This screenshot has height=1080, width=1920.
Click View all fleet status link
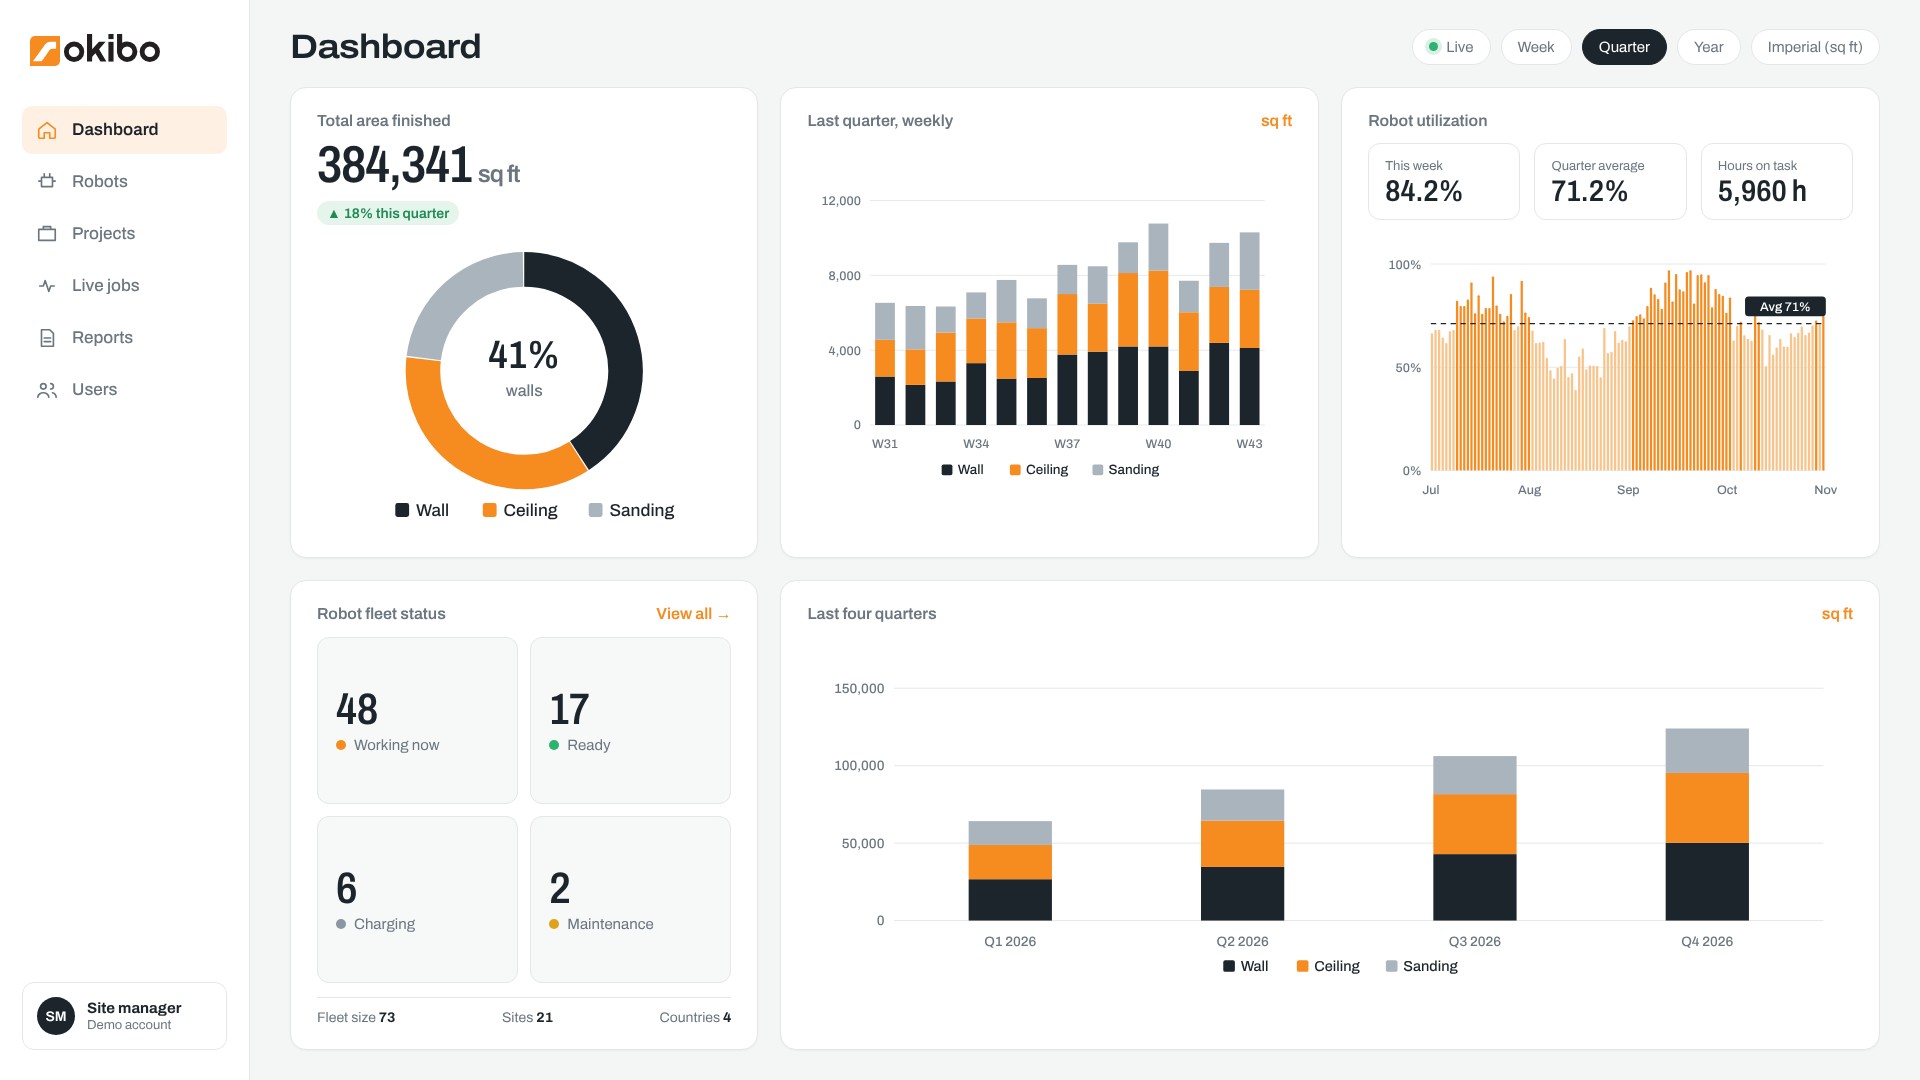693,614
